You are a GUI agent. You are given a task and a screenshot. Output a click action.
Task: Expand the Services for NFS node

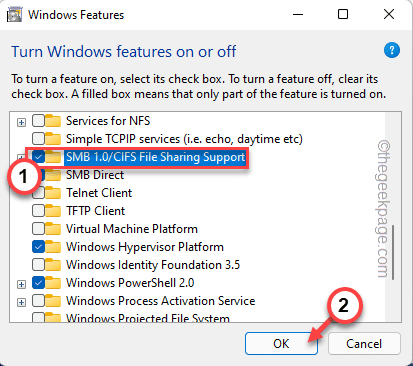point(21,122)
